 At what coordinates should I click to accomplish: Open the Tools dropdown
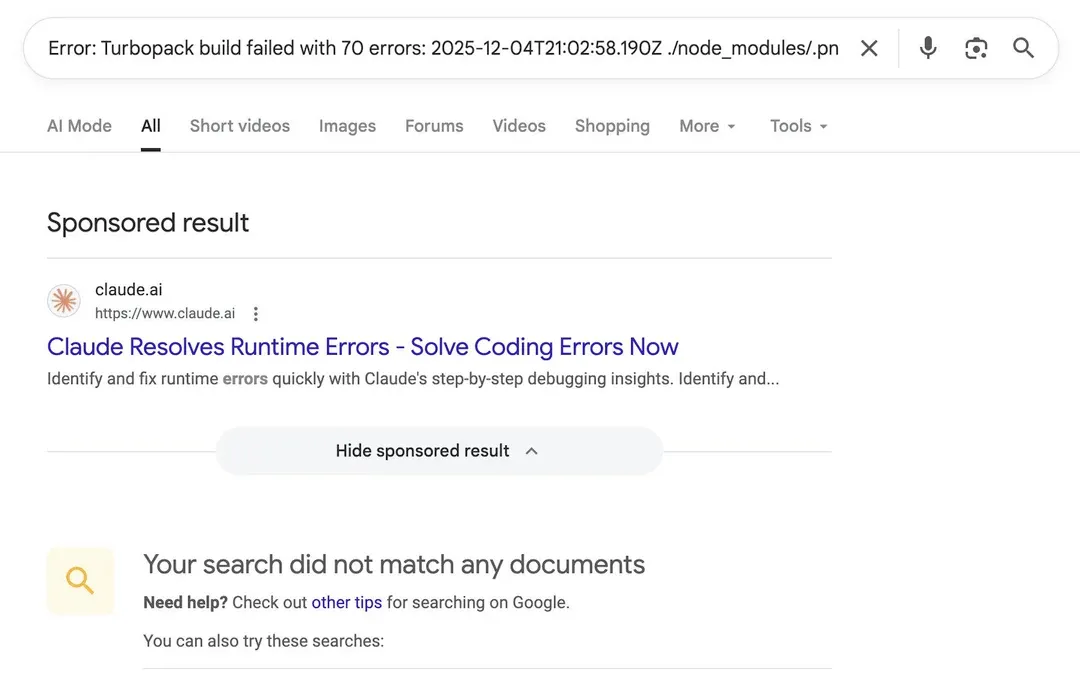[797, 126]
